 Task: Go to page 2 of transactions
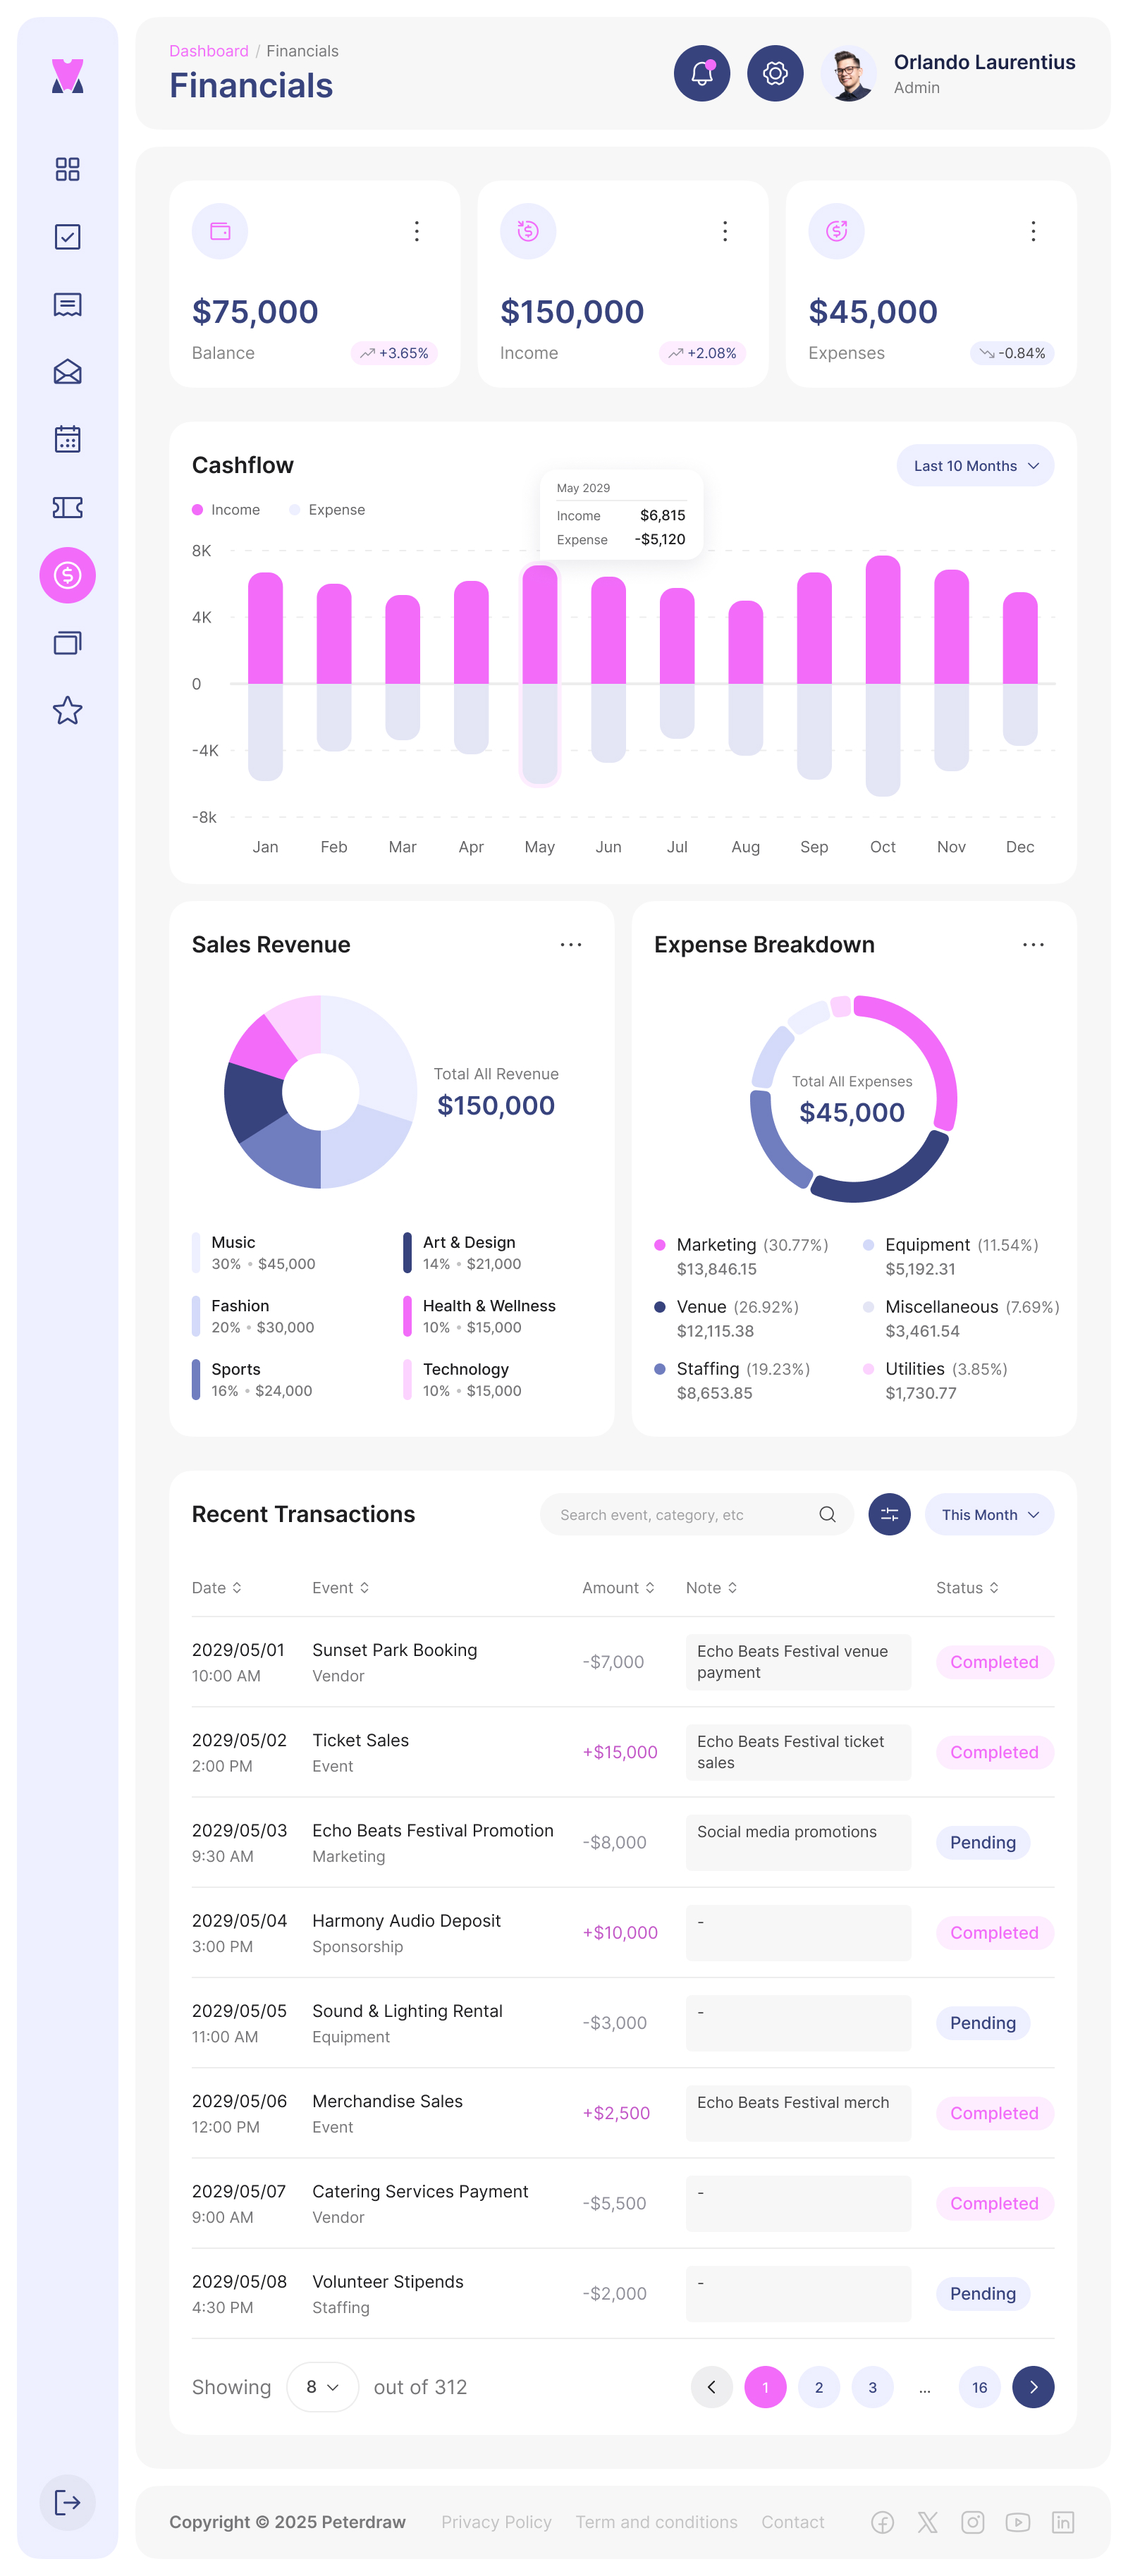(819, 2387)
